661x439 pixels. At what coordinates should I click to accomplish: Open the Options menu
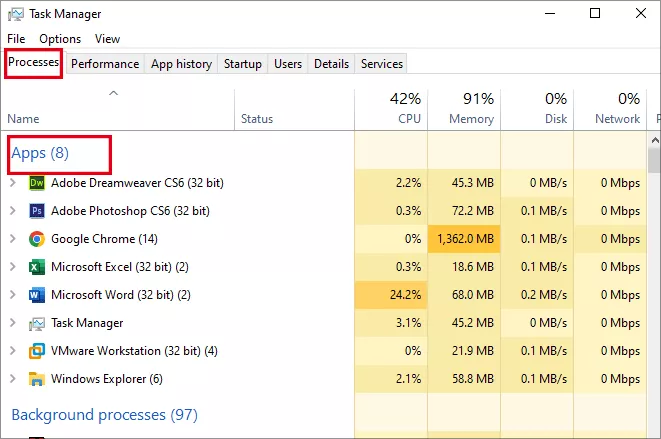coord(60,39)
